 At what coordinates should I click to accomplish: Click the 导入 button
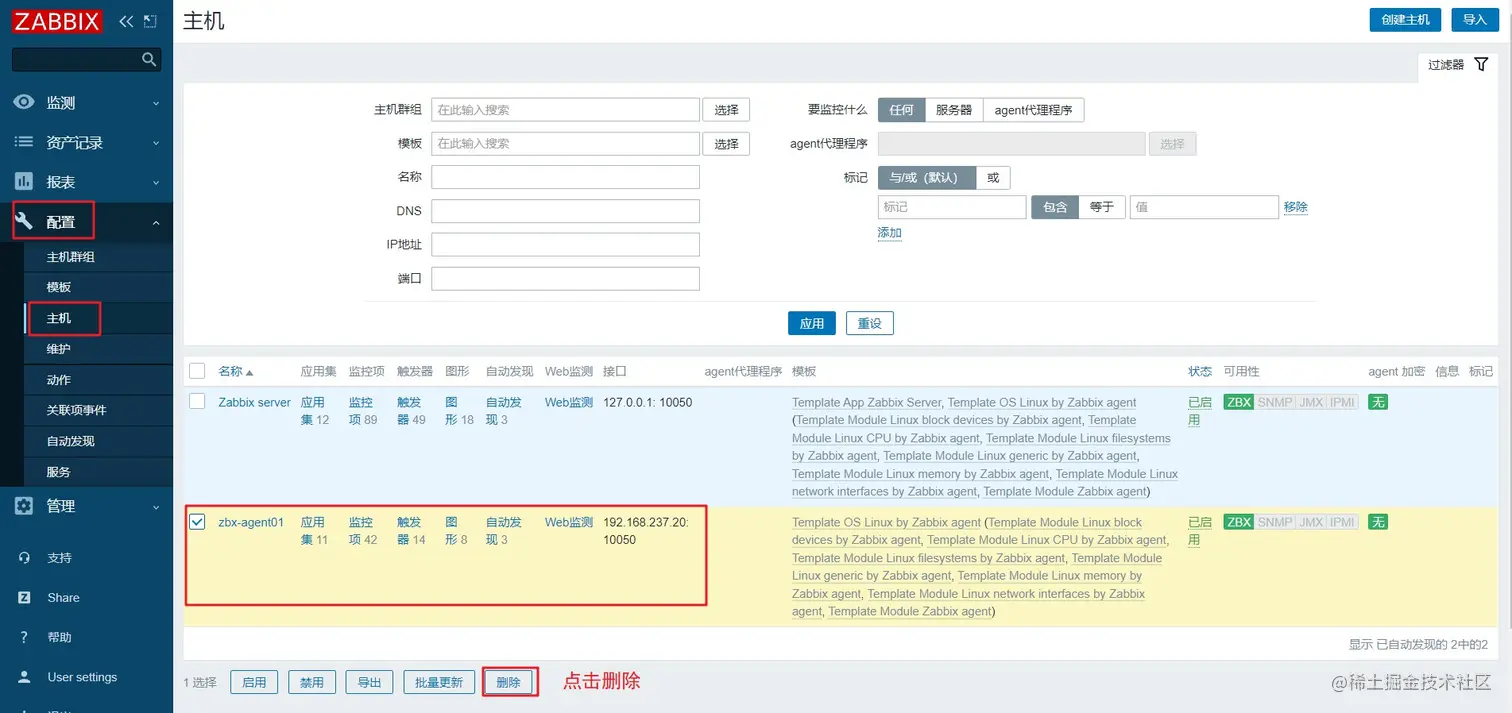(x=1475, y=19)
